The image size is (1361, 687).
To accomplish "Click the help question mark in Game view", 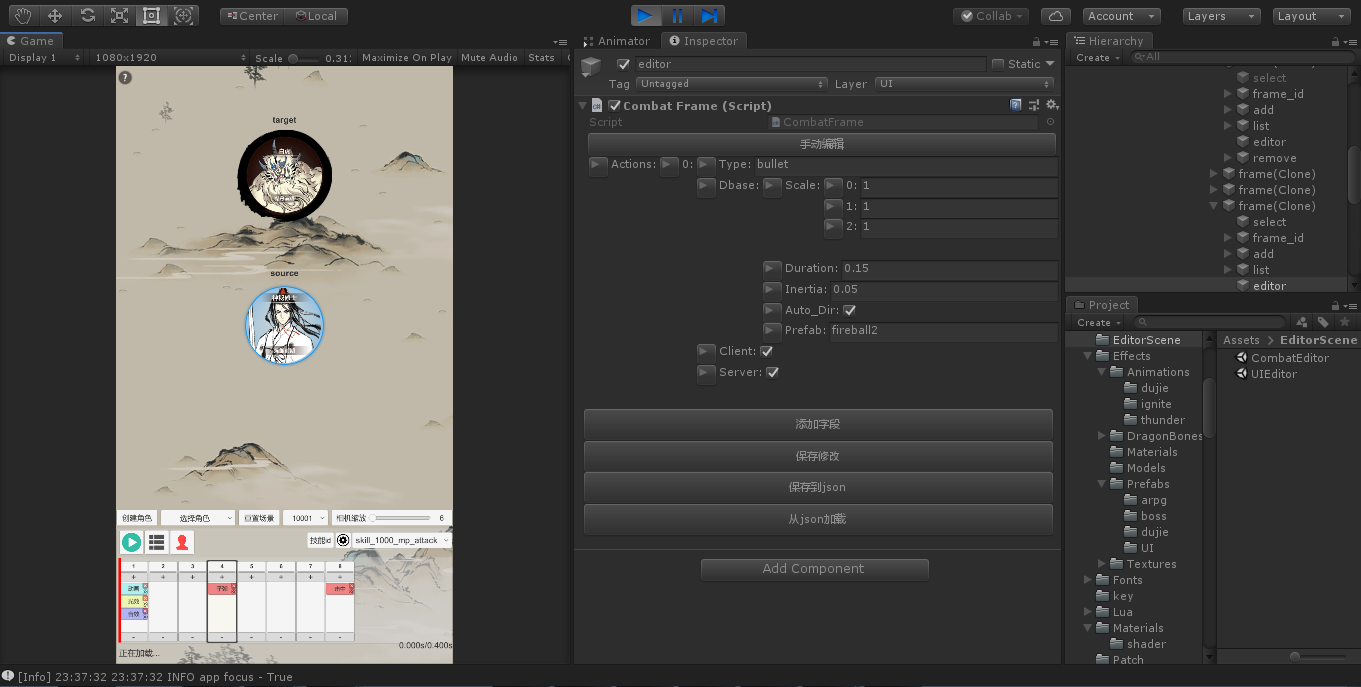I will click(125, 77).
